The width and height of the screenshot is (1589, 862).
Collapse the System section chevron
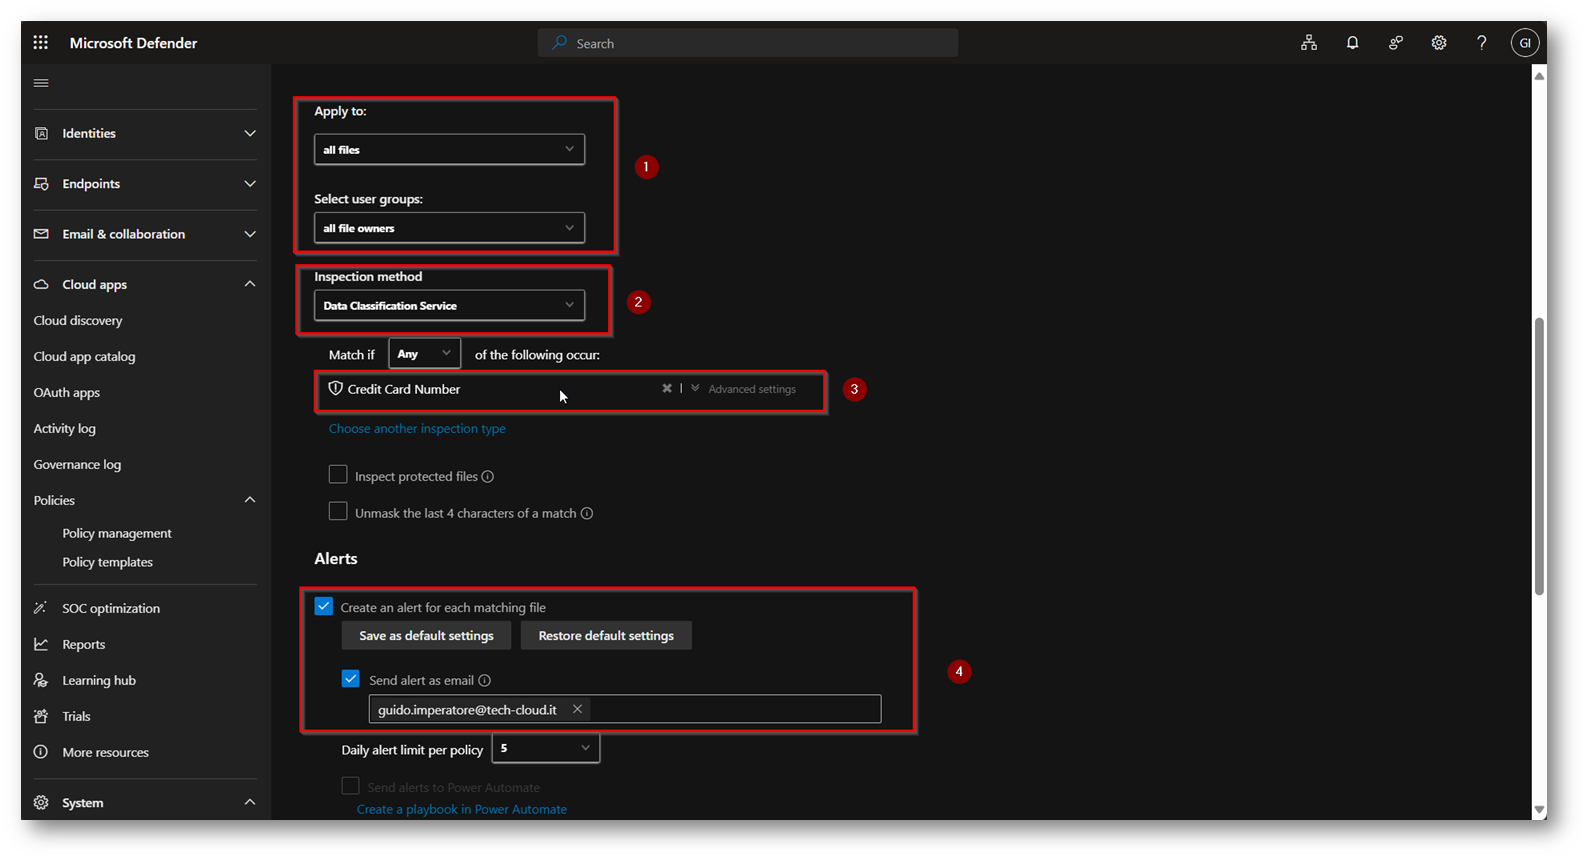[250, 802]
